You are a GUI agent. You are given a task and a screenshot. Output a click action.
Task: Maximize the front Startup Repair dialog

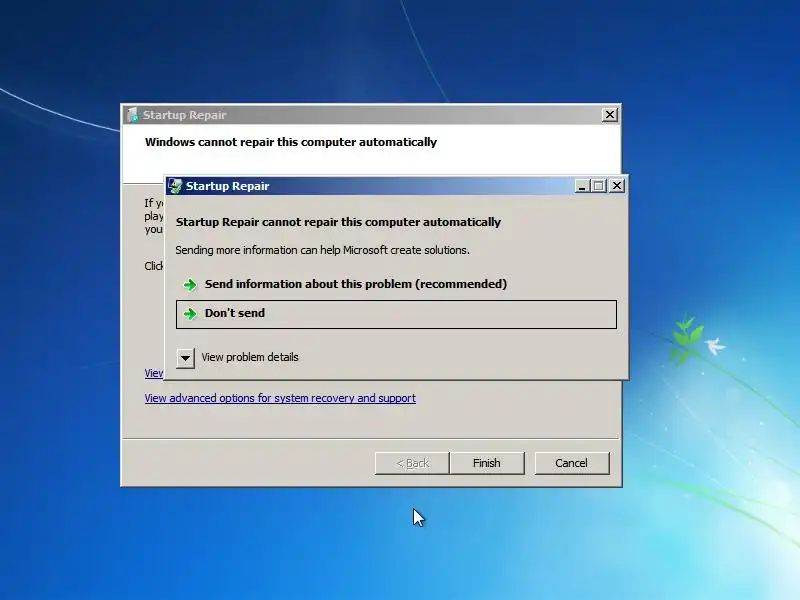point(599,186)
